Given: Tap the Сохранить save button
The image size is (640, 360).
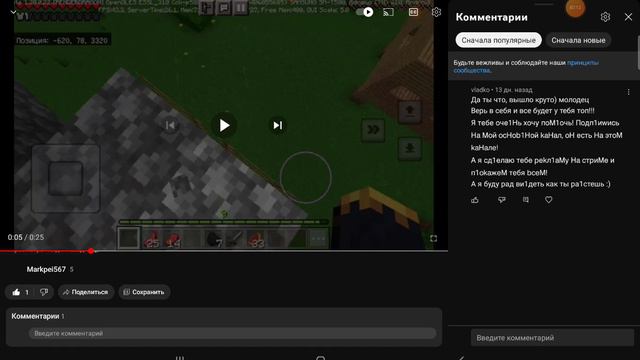Looking at the screenshot, I should pyautogui.click(x=144, y=292).
